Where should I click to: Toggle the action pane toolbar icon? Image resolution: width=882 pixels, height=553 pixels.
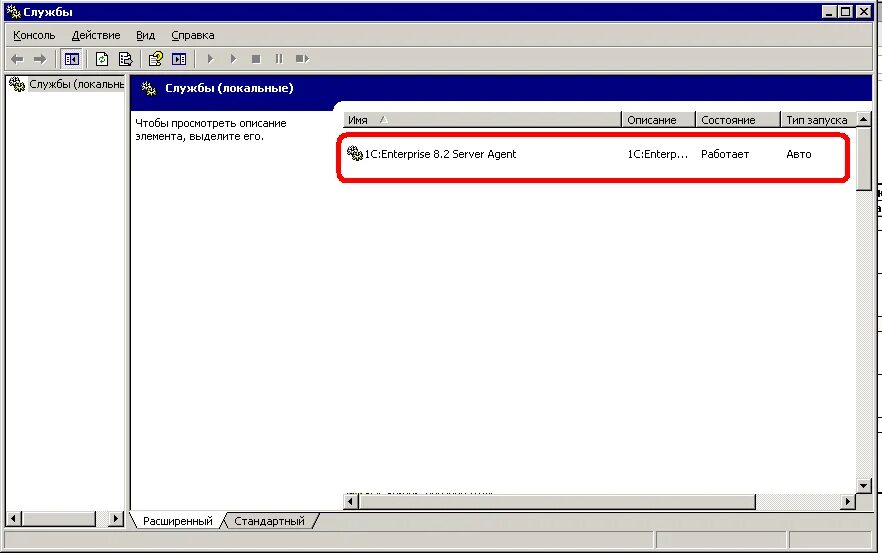pyautogui.click(x=179, y=59)
